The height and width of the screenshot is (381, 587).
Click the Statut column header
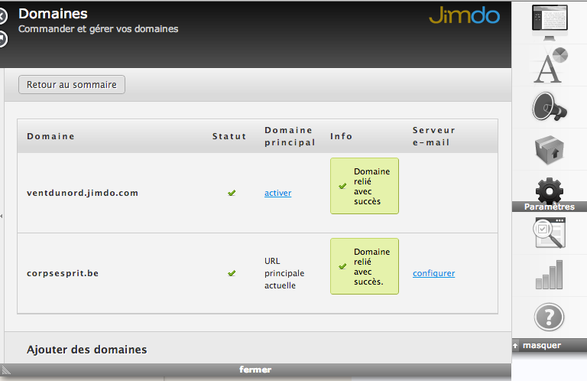point(229,136)
